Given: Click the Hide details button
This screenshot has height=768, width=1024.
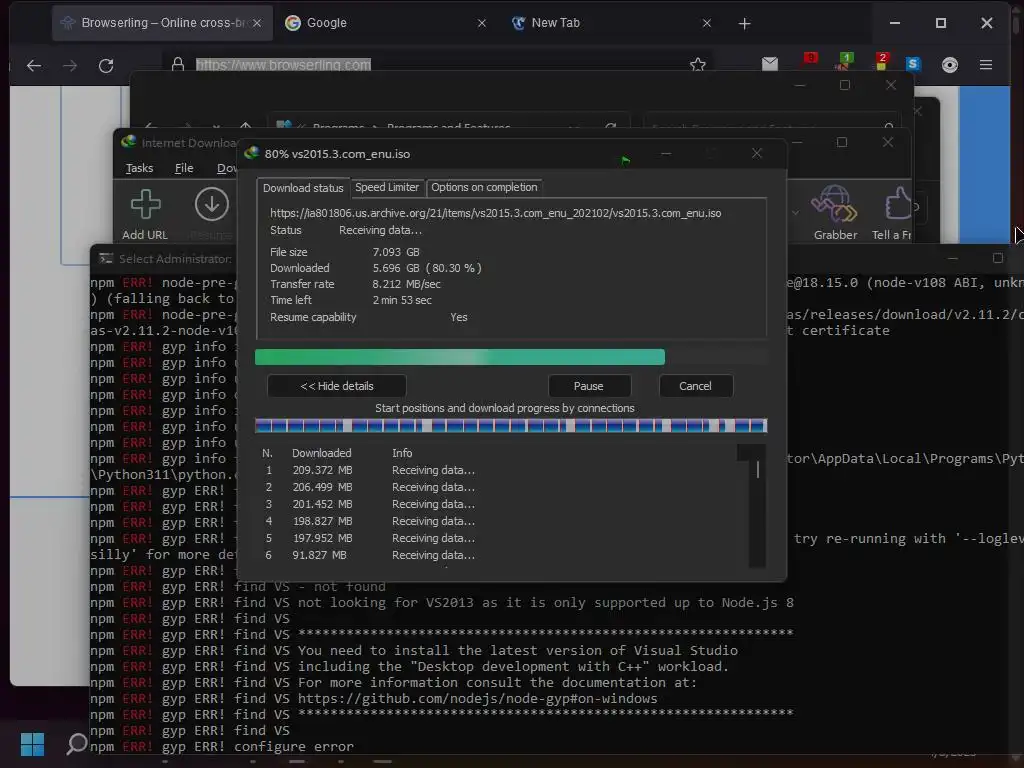Looking at the screenshot, I should click(x=336, y=386).
